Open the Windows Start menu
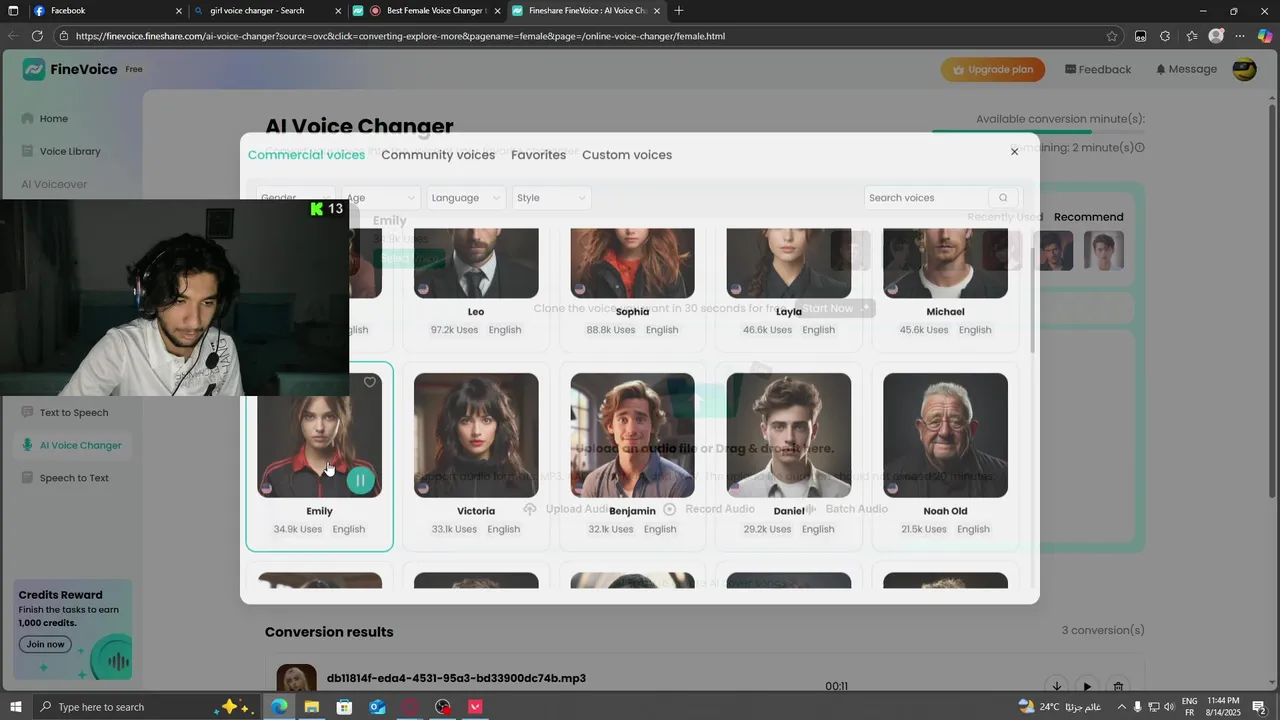Viewport: 1280px width, 720px height. pyautogui.click(x=15, y=707)
